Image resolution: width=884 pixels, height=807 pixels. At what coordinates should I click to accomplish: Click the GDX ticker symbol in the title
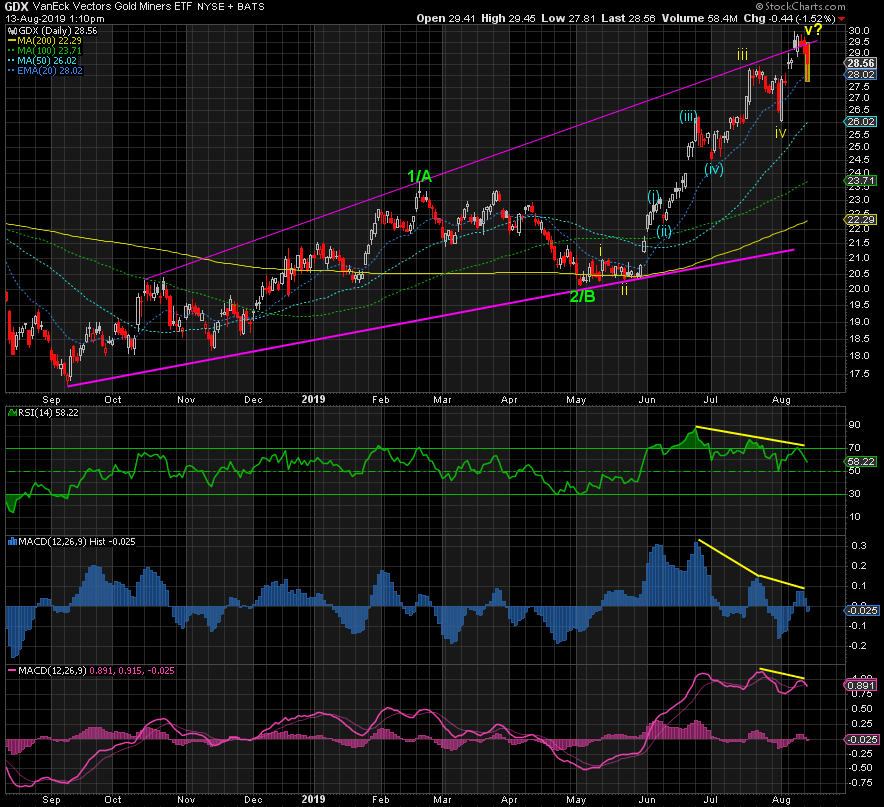coord(16,7)
